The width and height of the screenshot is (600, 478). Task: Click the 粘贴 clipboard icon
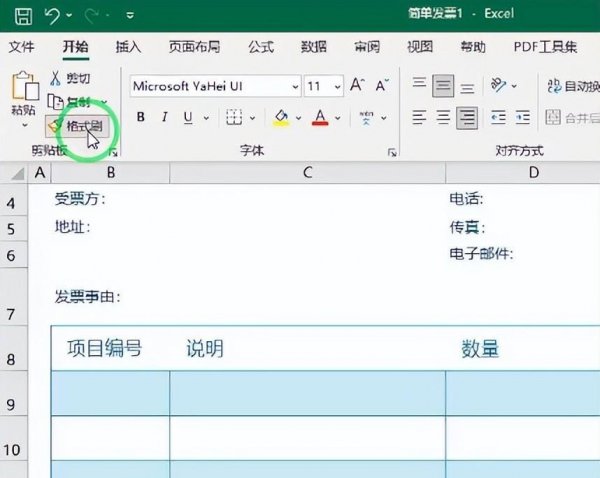pos(25,86)
